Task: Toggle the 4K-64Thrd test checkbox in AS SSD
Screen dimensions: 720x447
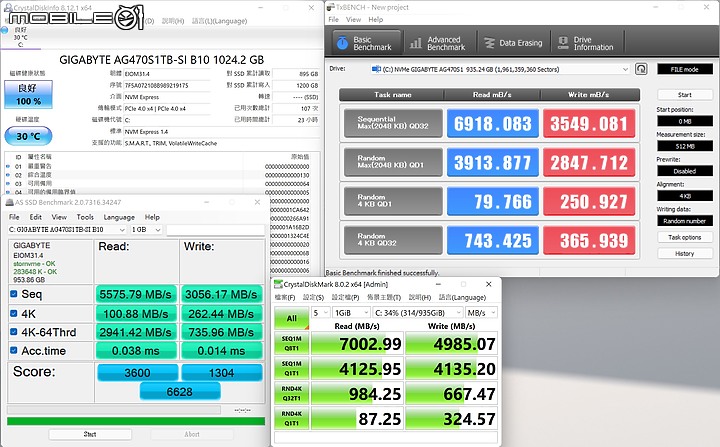Action: 14,332
